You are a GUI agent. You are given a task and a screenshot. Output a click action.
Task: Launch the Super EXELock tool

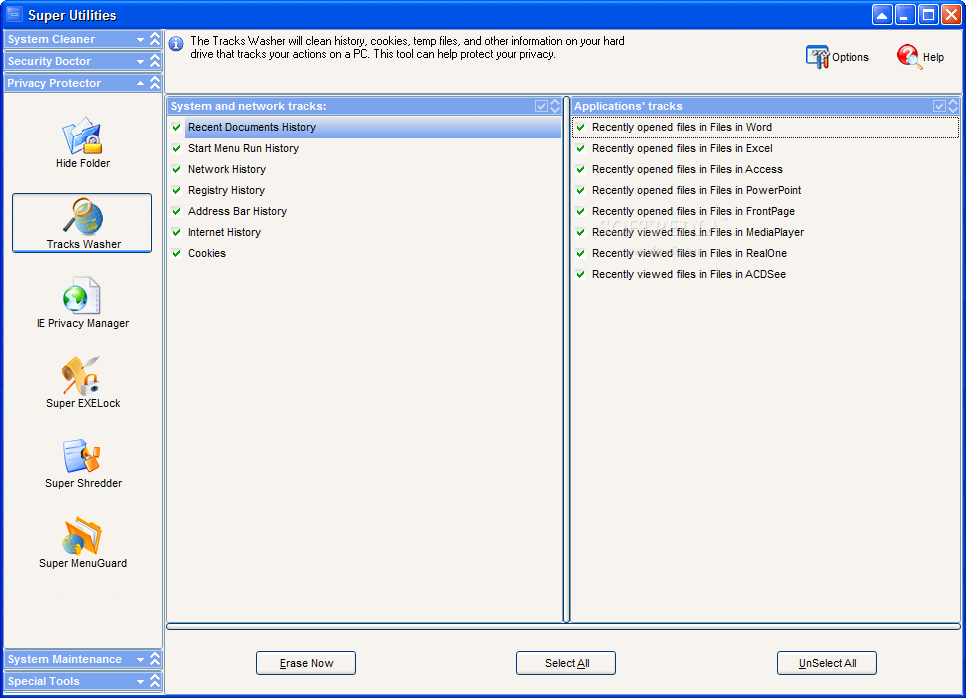pos(82,383)
